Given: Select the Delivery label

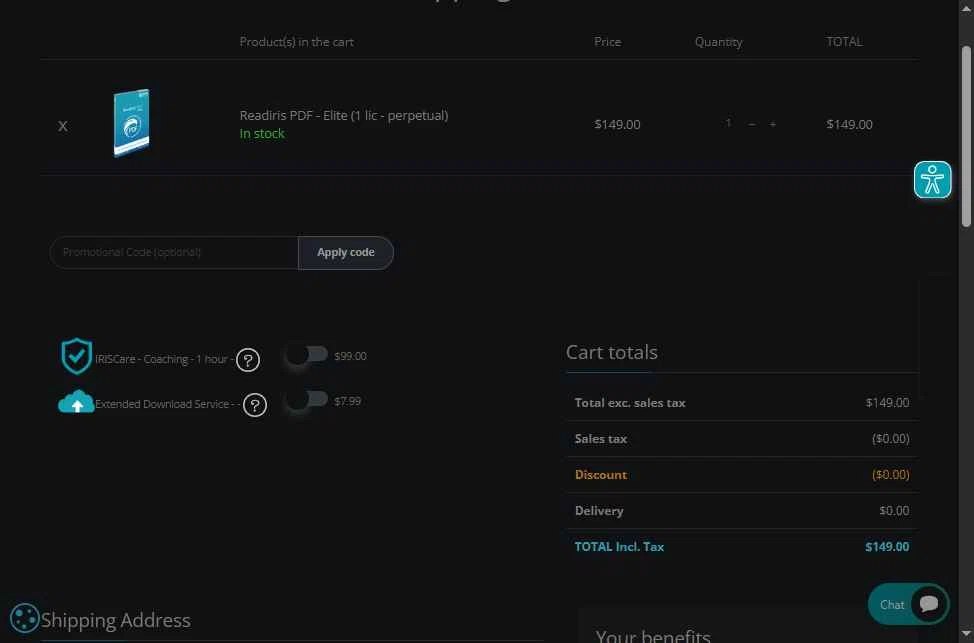Looking at the screenshot, I should point(599,511).
